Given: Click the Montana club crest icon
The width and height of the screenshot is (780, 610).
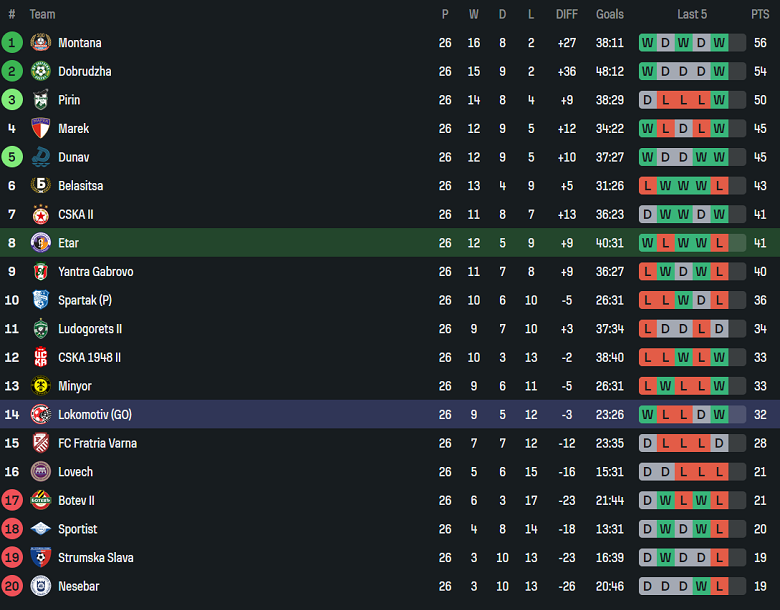Looking at the screenshot, I should point(41,43).
